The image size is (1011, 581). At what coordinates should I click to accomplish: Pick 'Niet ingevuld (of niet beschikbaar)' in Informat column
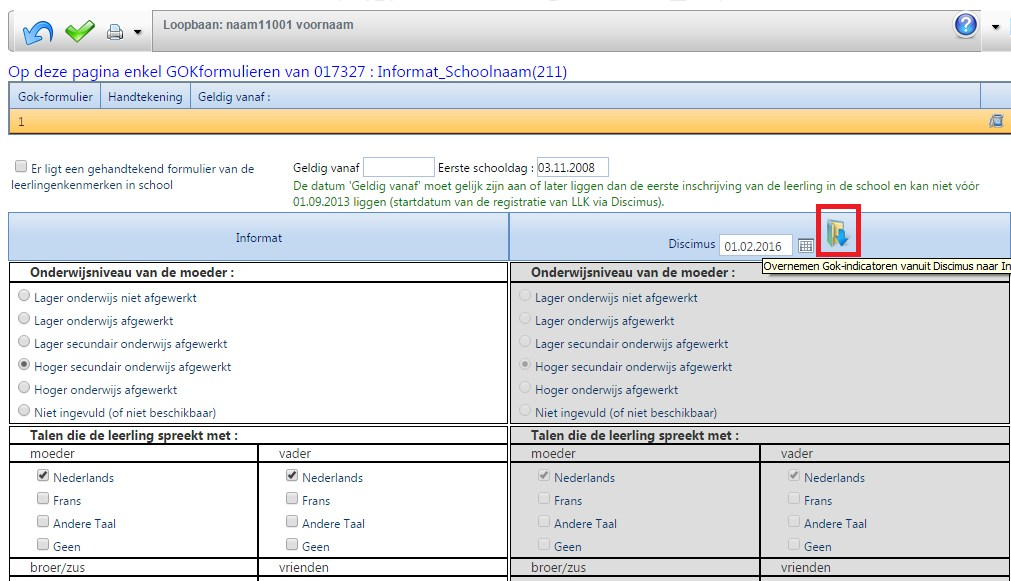24,410
